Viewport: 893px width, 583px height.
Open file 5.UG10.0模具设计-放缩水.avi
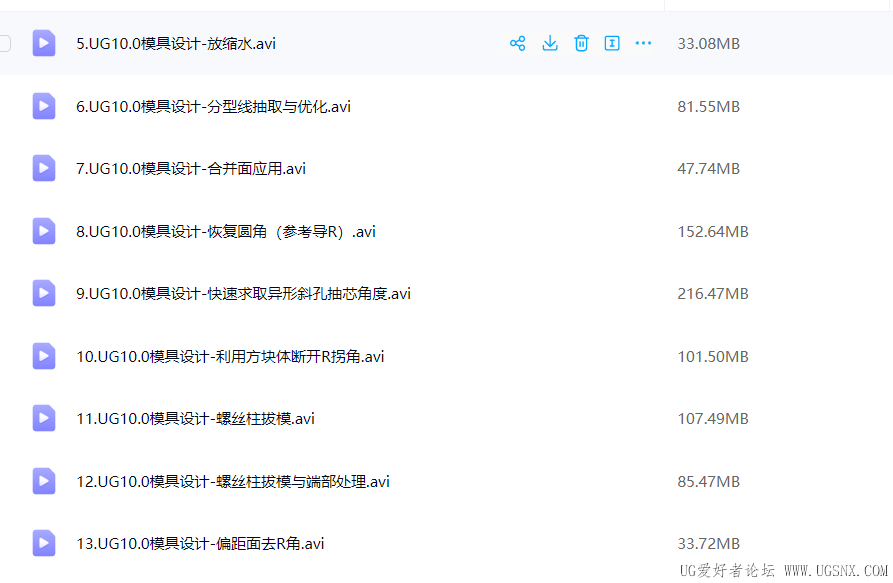click(x=176, y=44)
